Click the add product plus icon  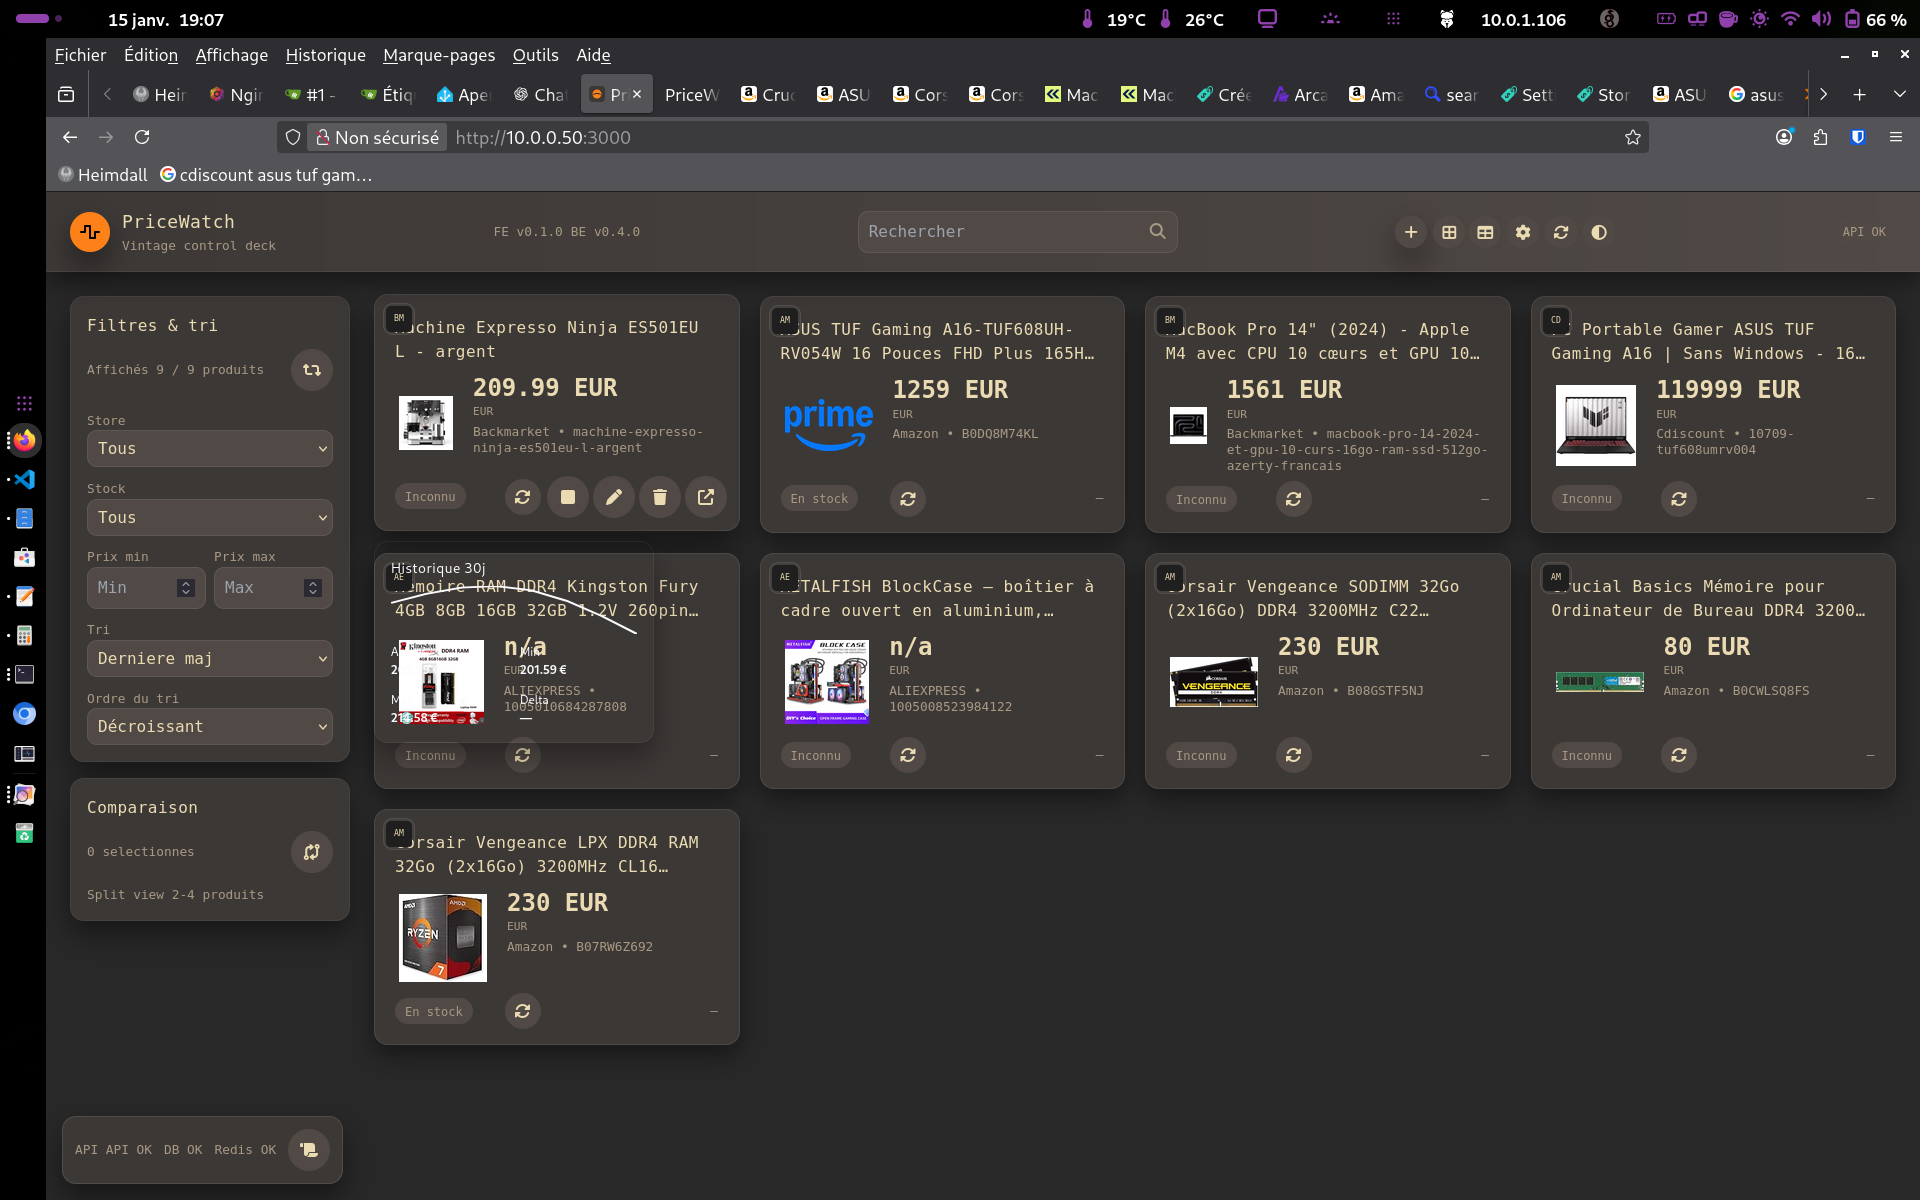(x=1410, y=232)
